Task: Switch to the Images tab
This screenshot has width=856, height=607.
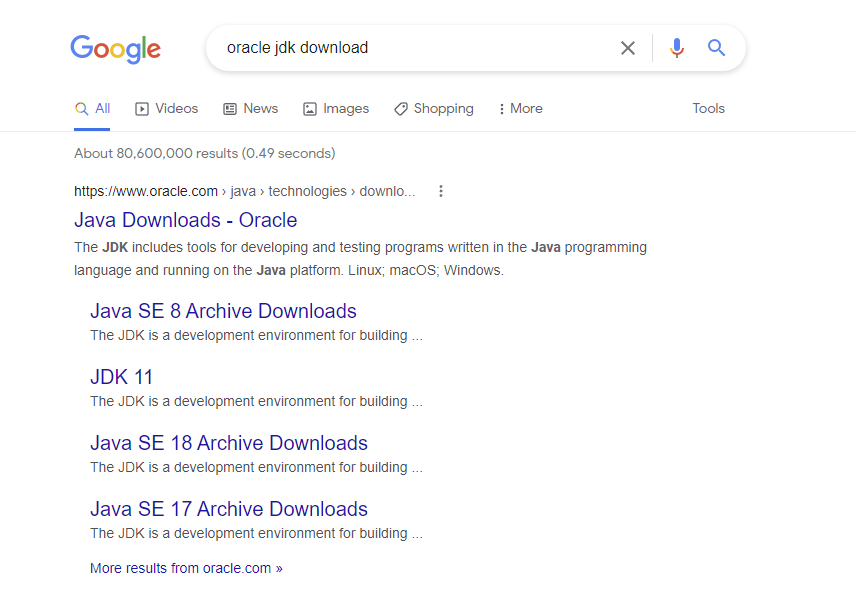Action: point(336,109)
